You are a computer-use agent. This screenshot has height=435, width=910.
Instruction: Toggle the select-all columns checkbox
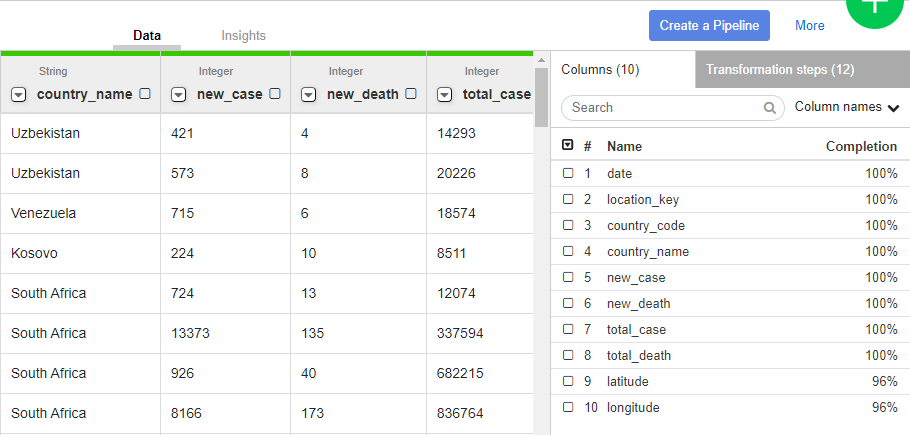coord(568,145)
